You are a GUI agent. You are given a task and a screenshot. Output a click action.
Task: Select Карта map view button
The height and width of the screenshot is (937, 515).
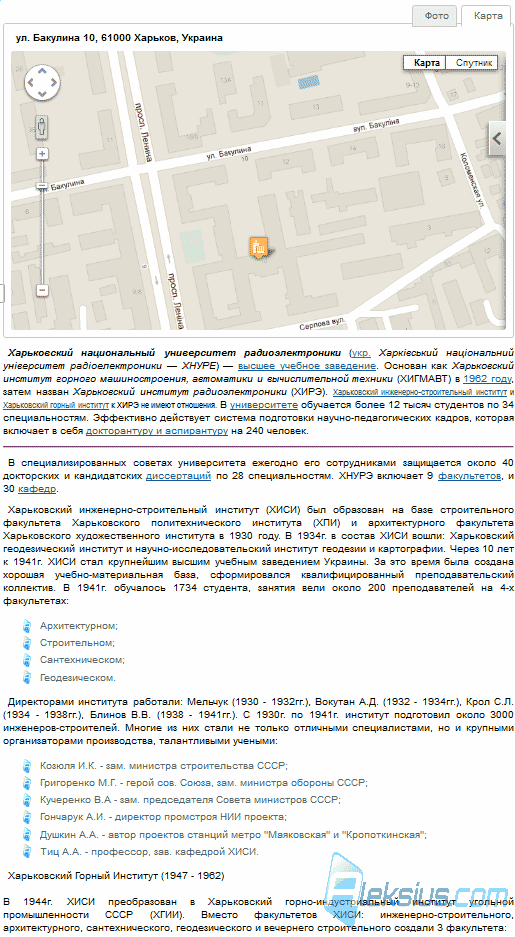pos(427,62)
